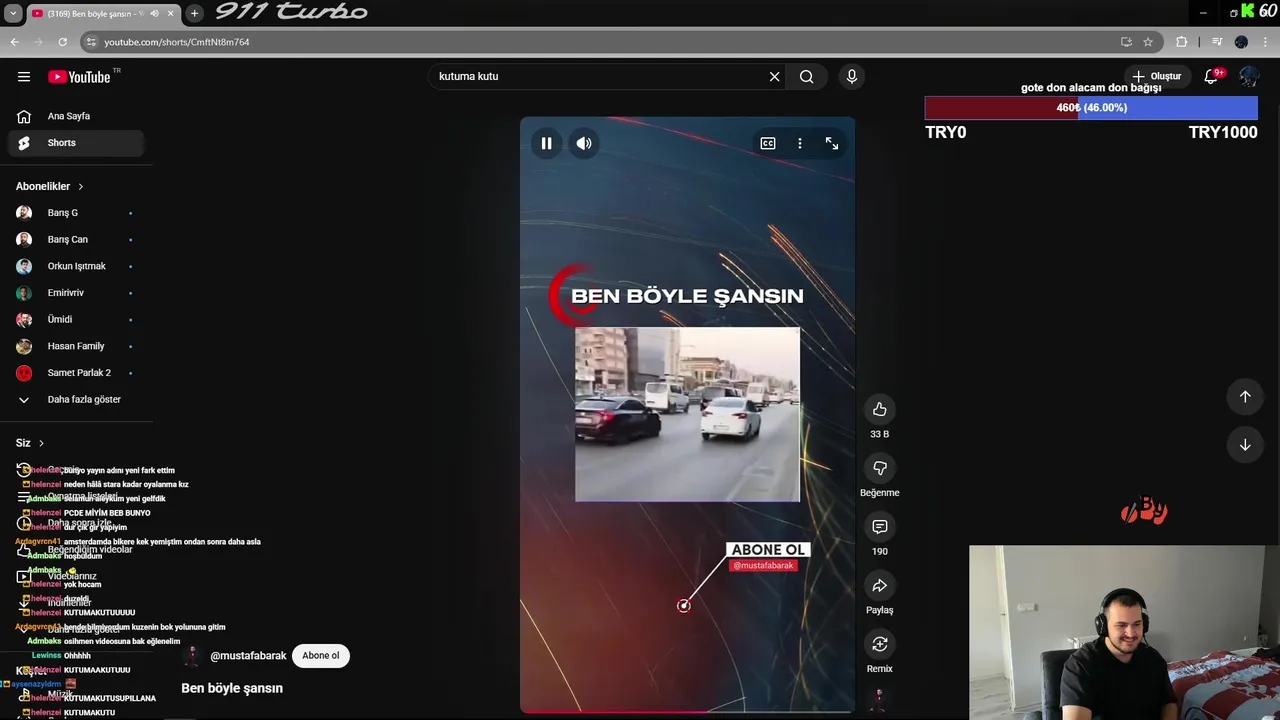The height and width of the screenshot is (720, 1280).
Task: Open @mustafabarak channel link
Action: (x=248, y=656)
